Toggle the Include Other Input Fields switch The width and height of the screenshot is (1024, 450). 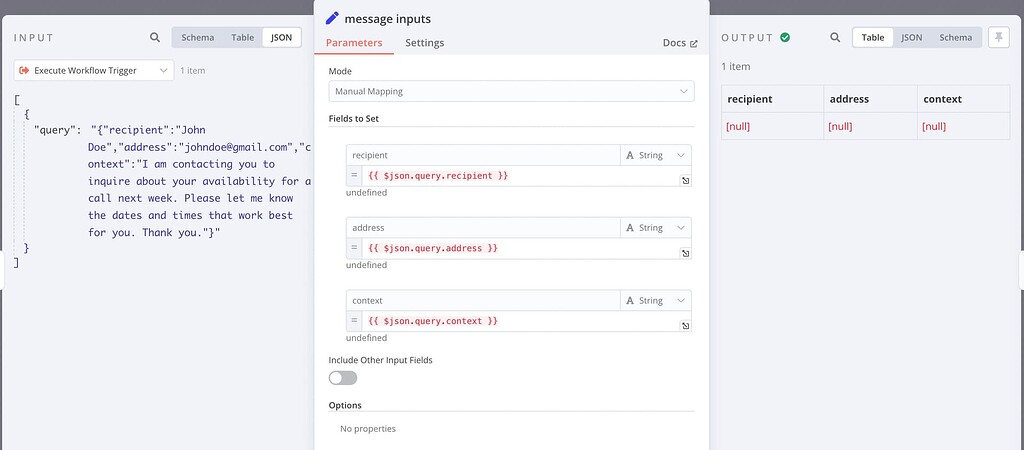click(343, 378)
